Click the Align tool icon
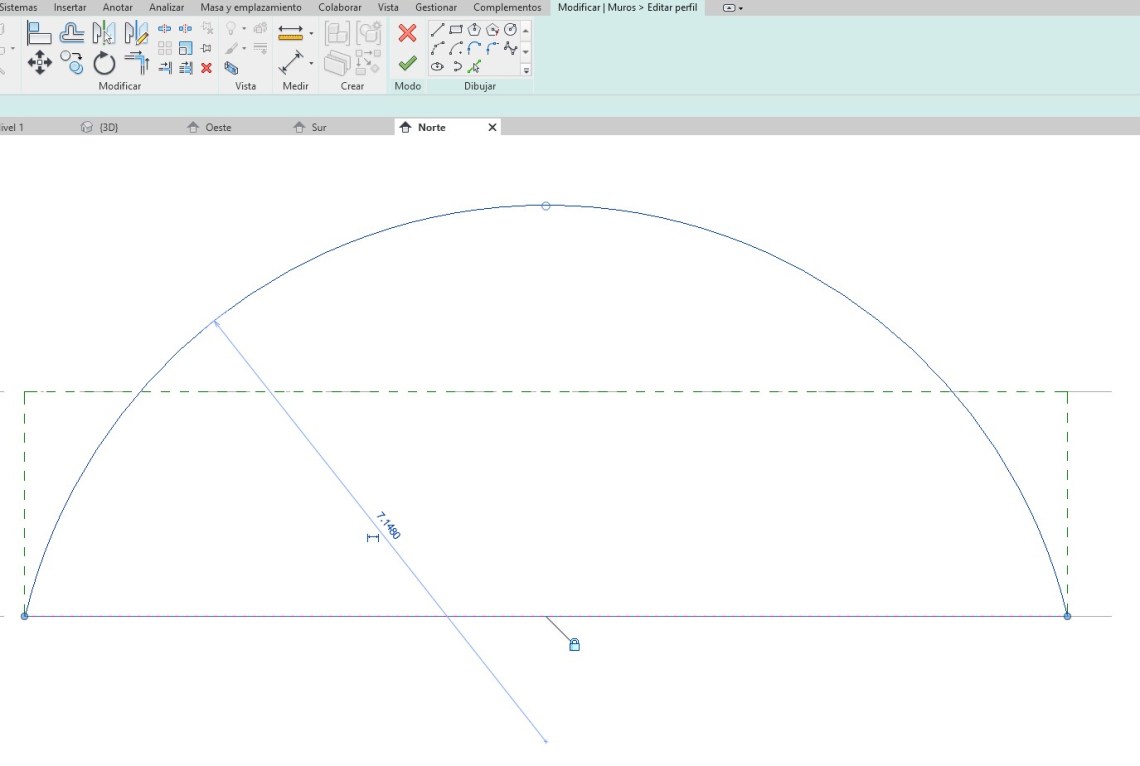This screenshot has height=766, width=1140. point(40,33)
